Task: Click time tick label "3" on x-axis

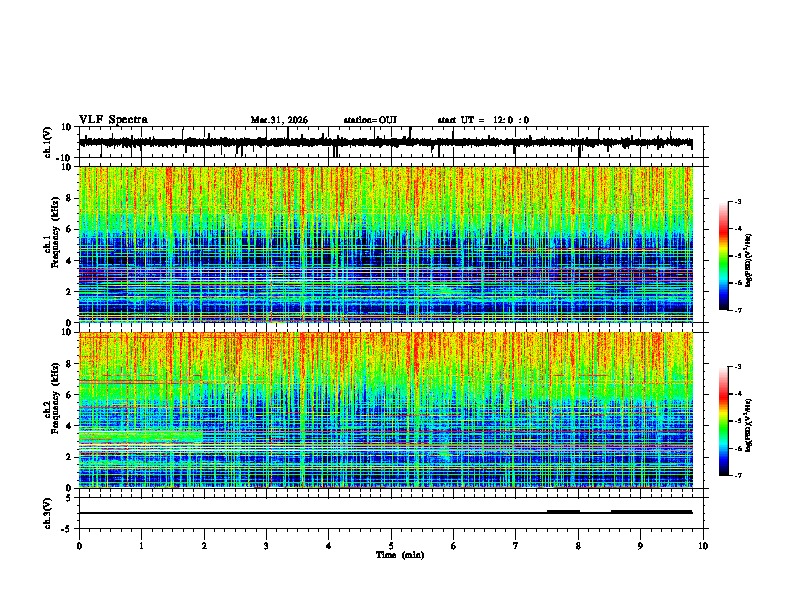Action: point(266,546)
